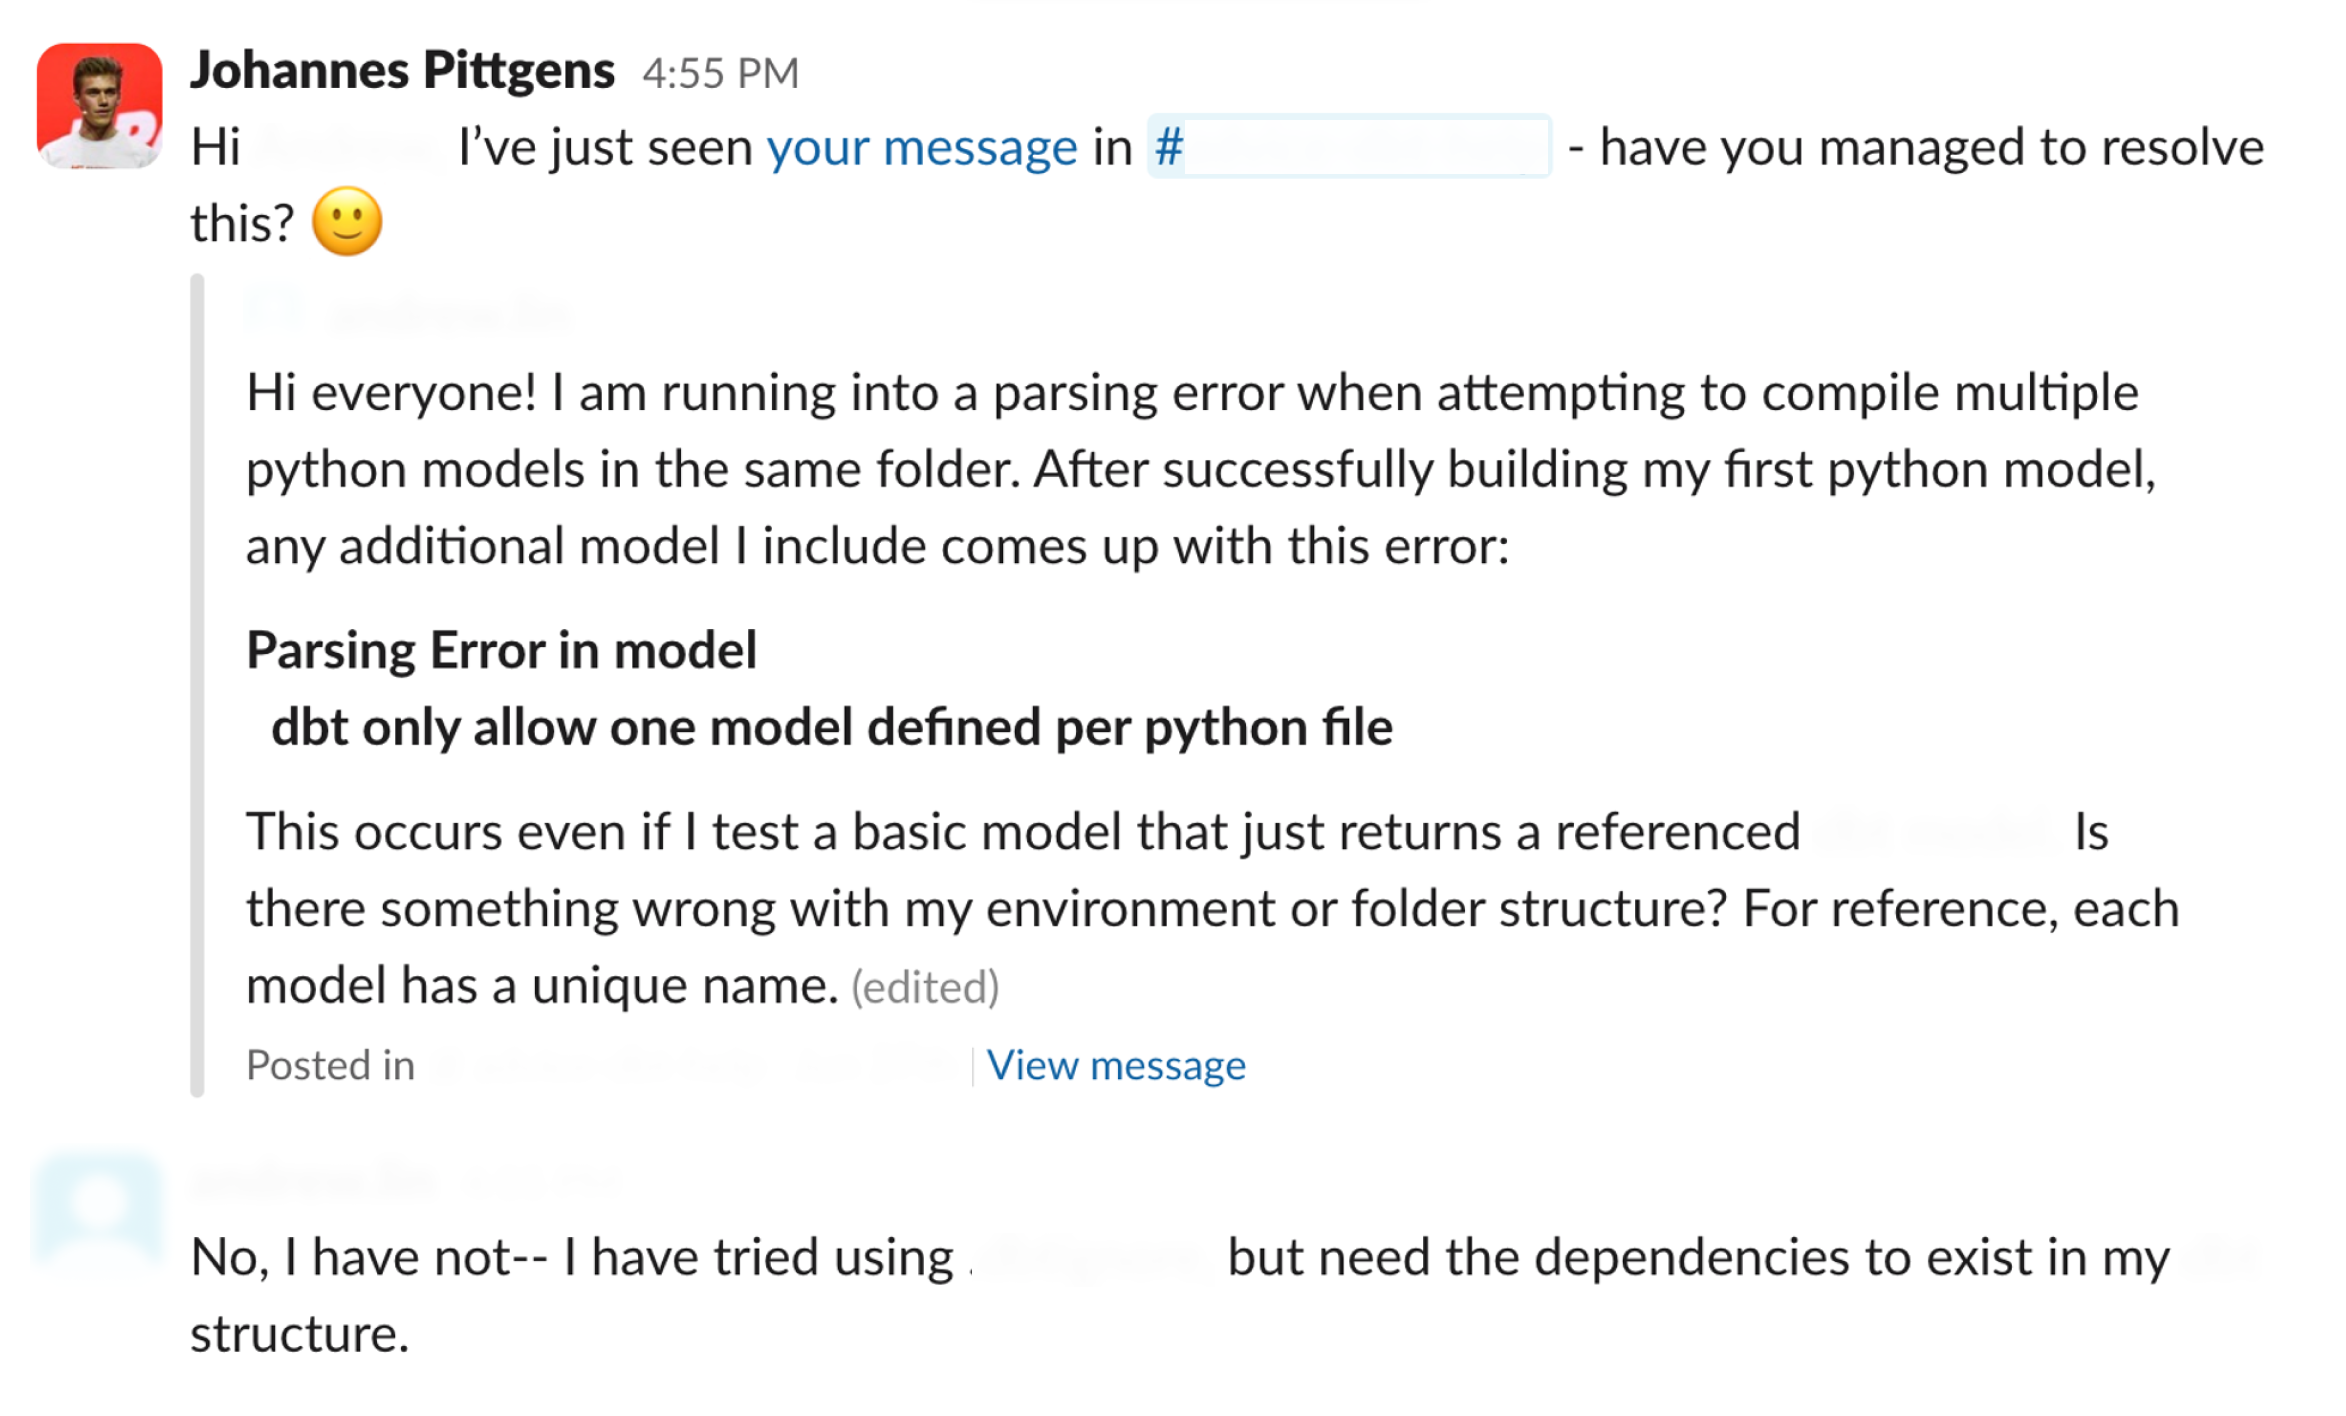Click blurred term after "returns a referenced"

(1936, 832)
